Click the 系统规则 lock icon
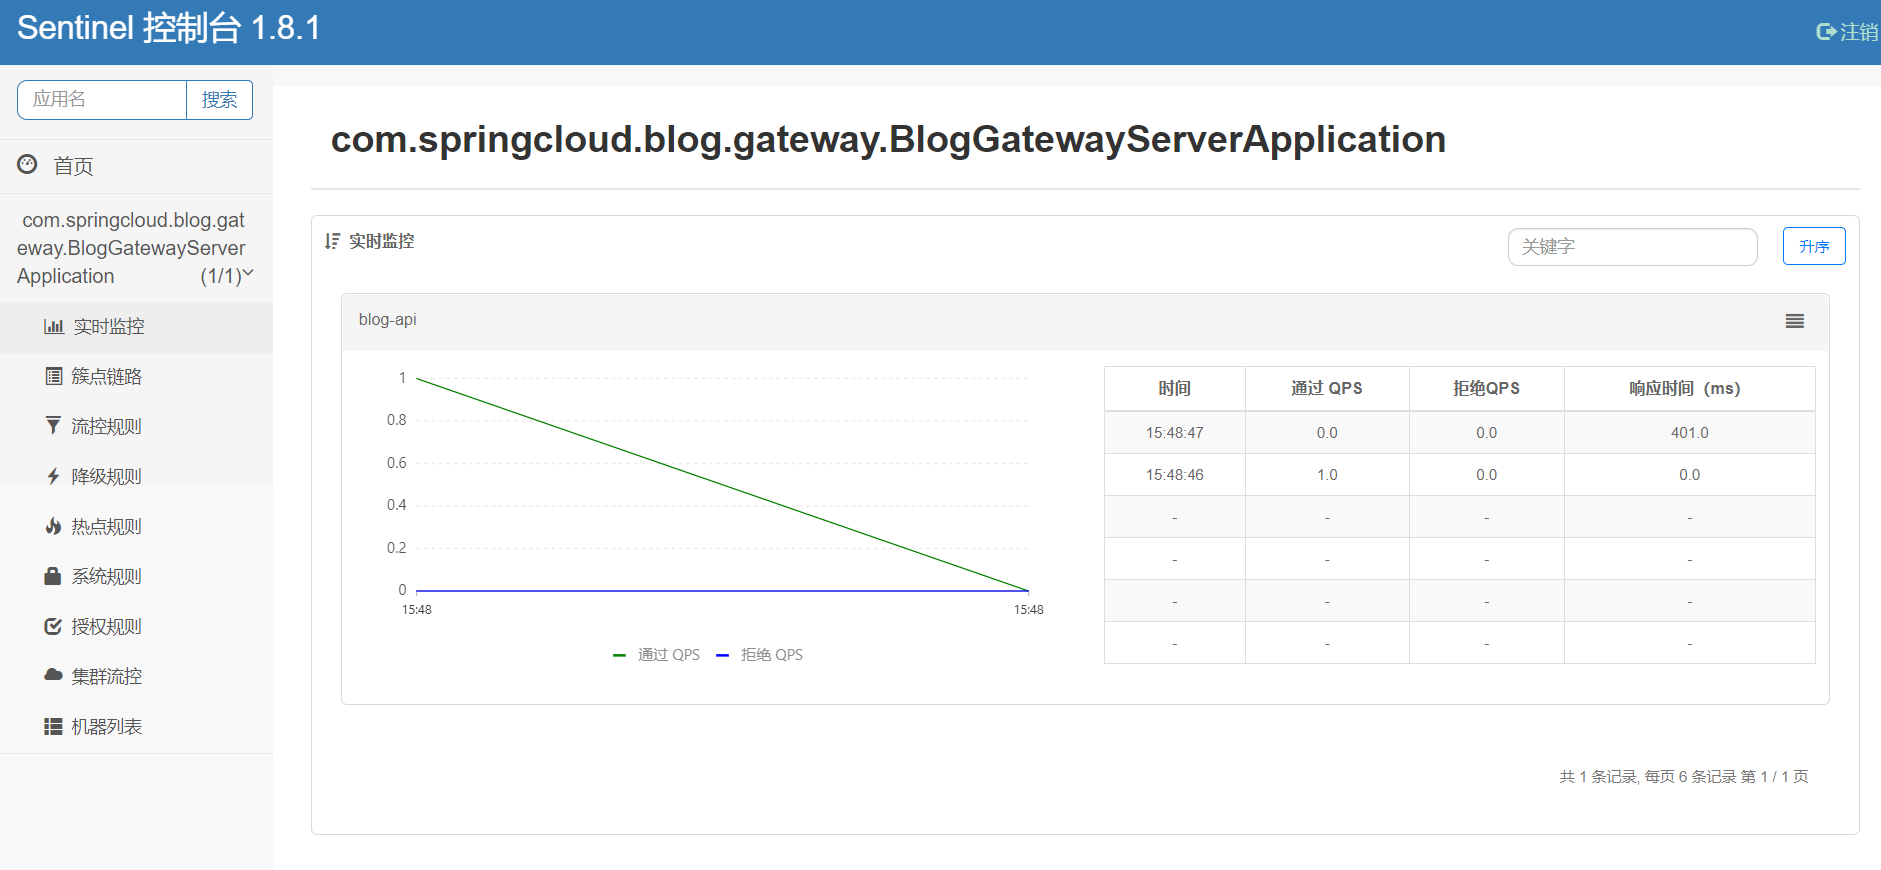The height and width of the screenshot is (870, 1881). 53,576
